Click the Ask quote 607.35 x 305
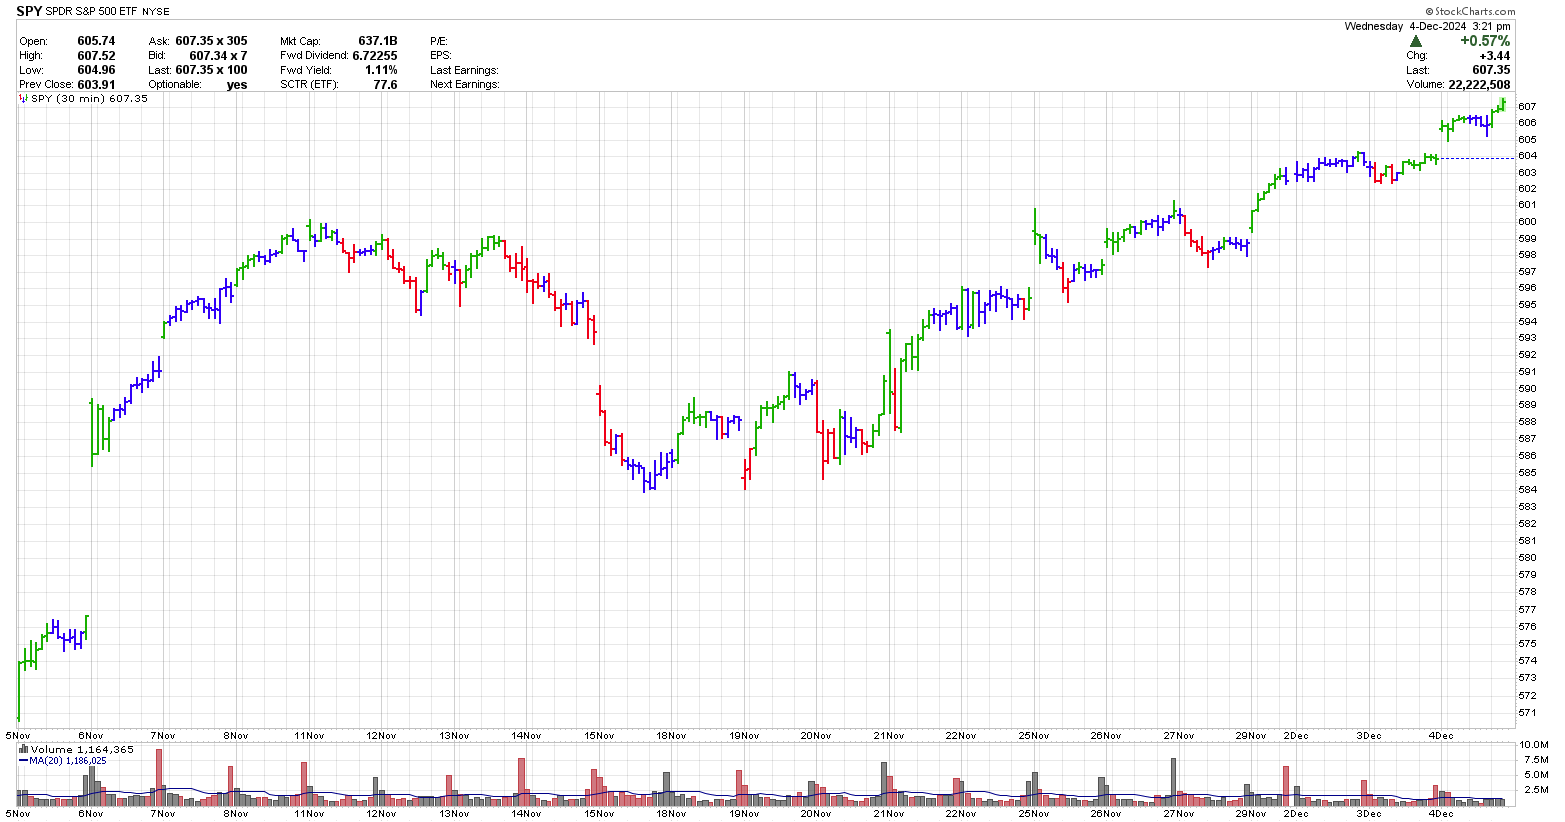 point(211,41)
